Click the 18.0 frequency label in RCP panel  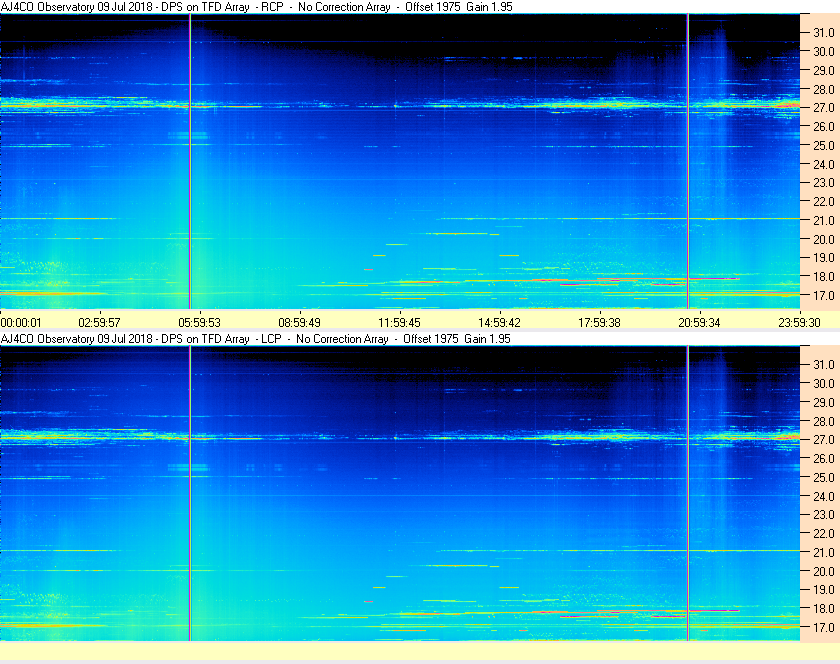(x=824, y=277)
